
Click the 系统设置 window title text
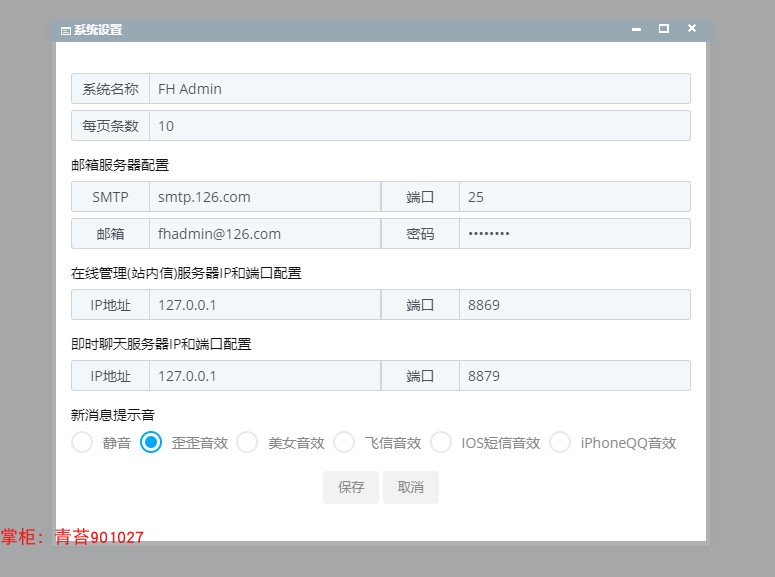click(x=98, y=30)
